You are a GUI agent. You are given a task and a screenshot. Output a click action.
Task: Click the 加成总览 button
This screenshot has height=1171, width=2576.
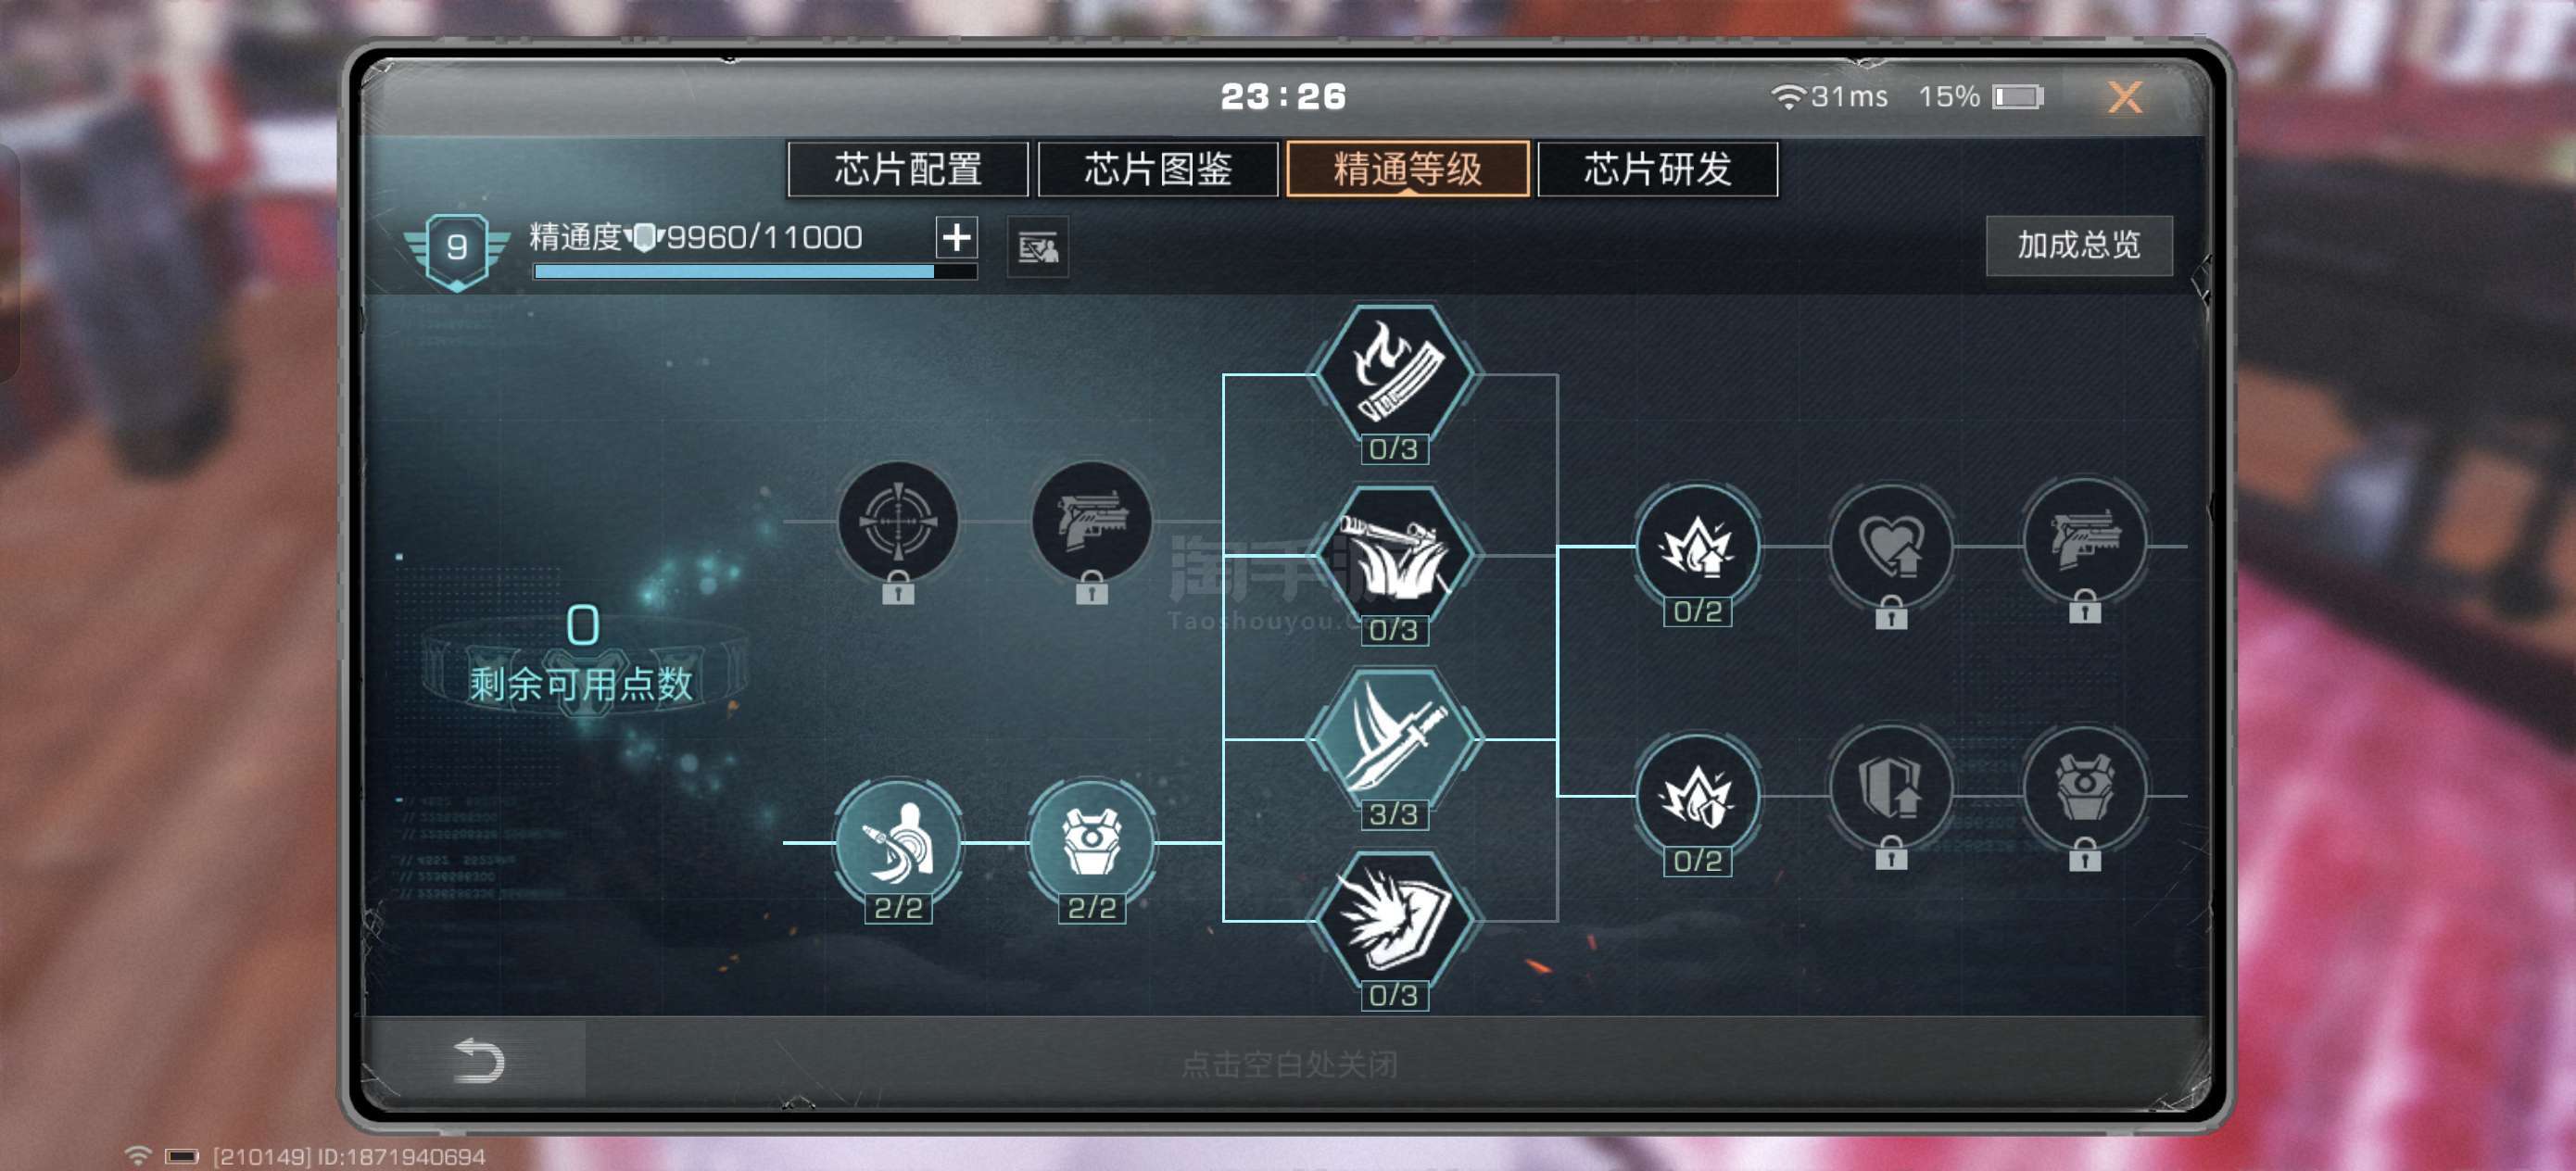tap(2078, 245)
